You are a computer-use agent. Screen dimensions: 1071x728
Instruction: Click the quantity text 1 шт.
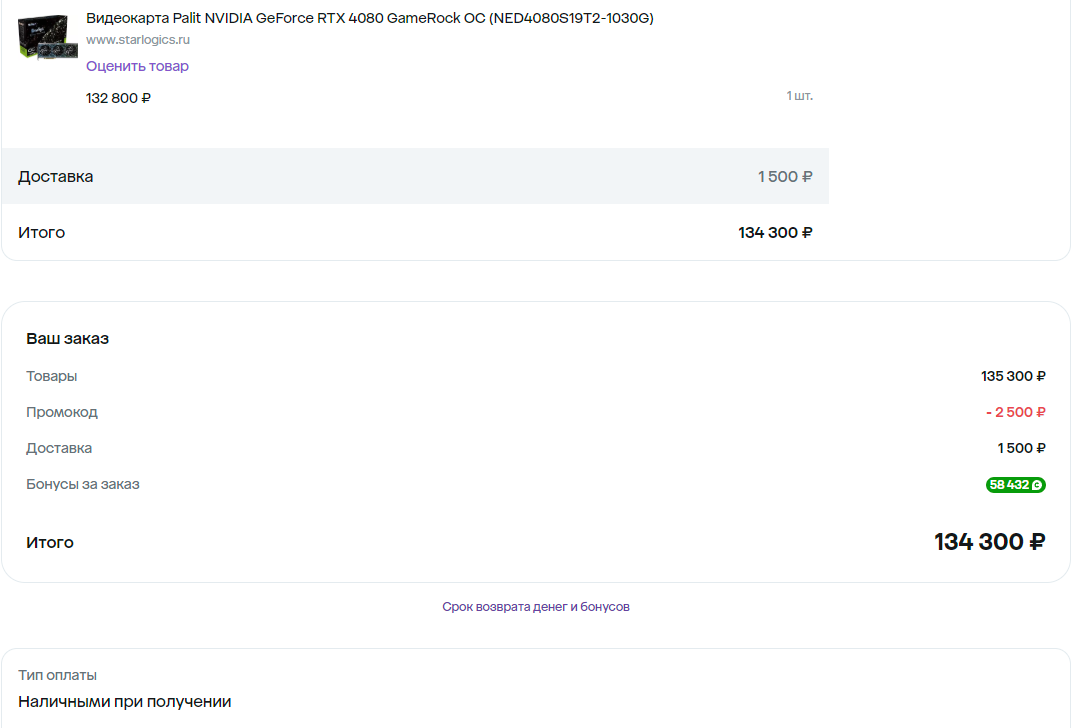pyautogui.click(x=799, y=96)
